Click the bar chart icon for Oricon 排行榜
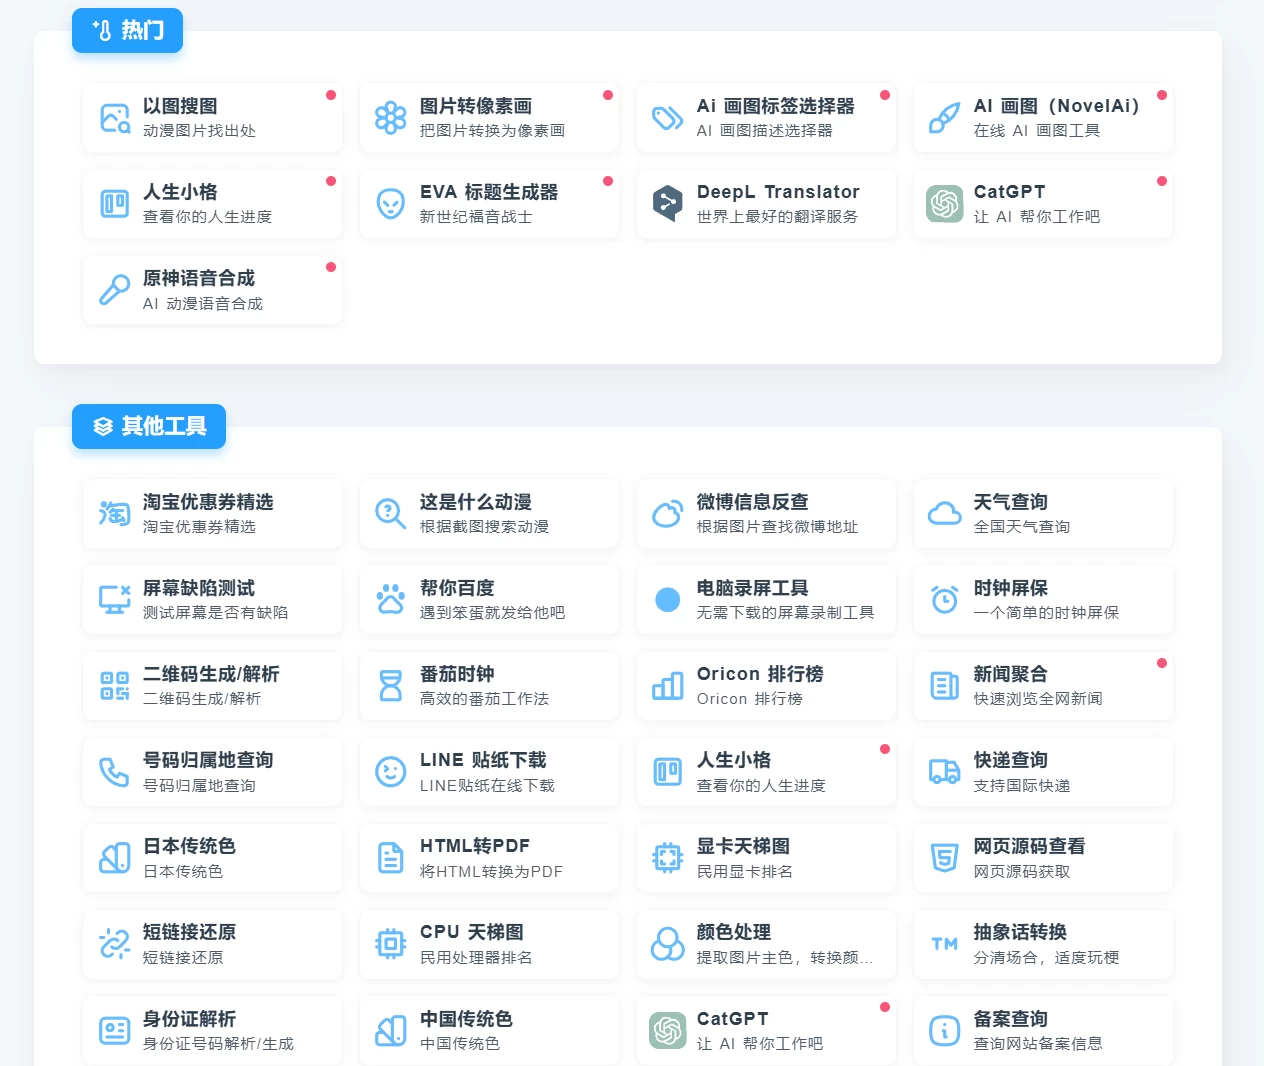Viewport: 1264px width, 1066px height. pos(667,686)
